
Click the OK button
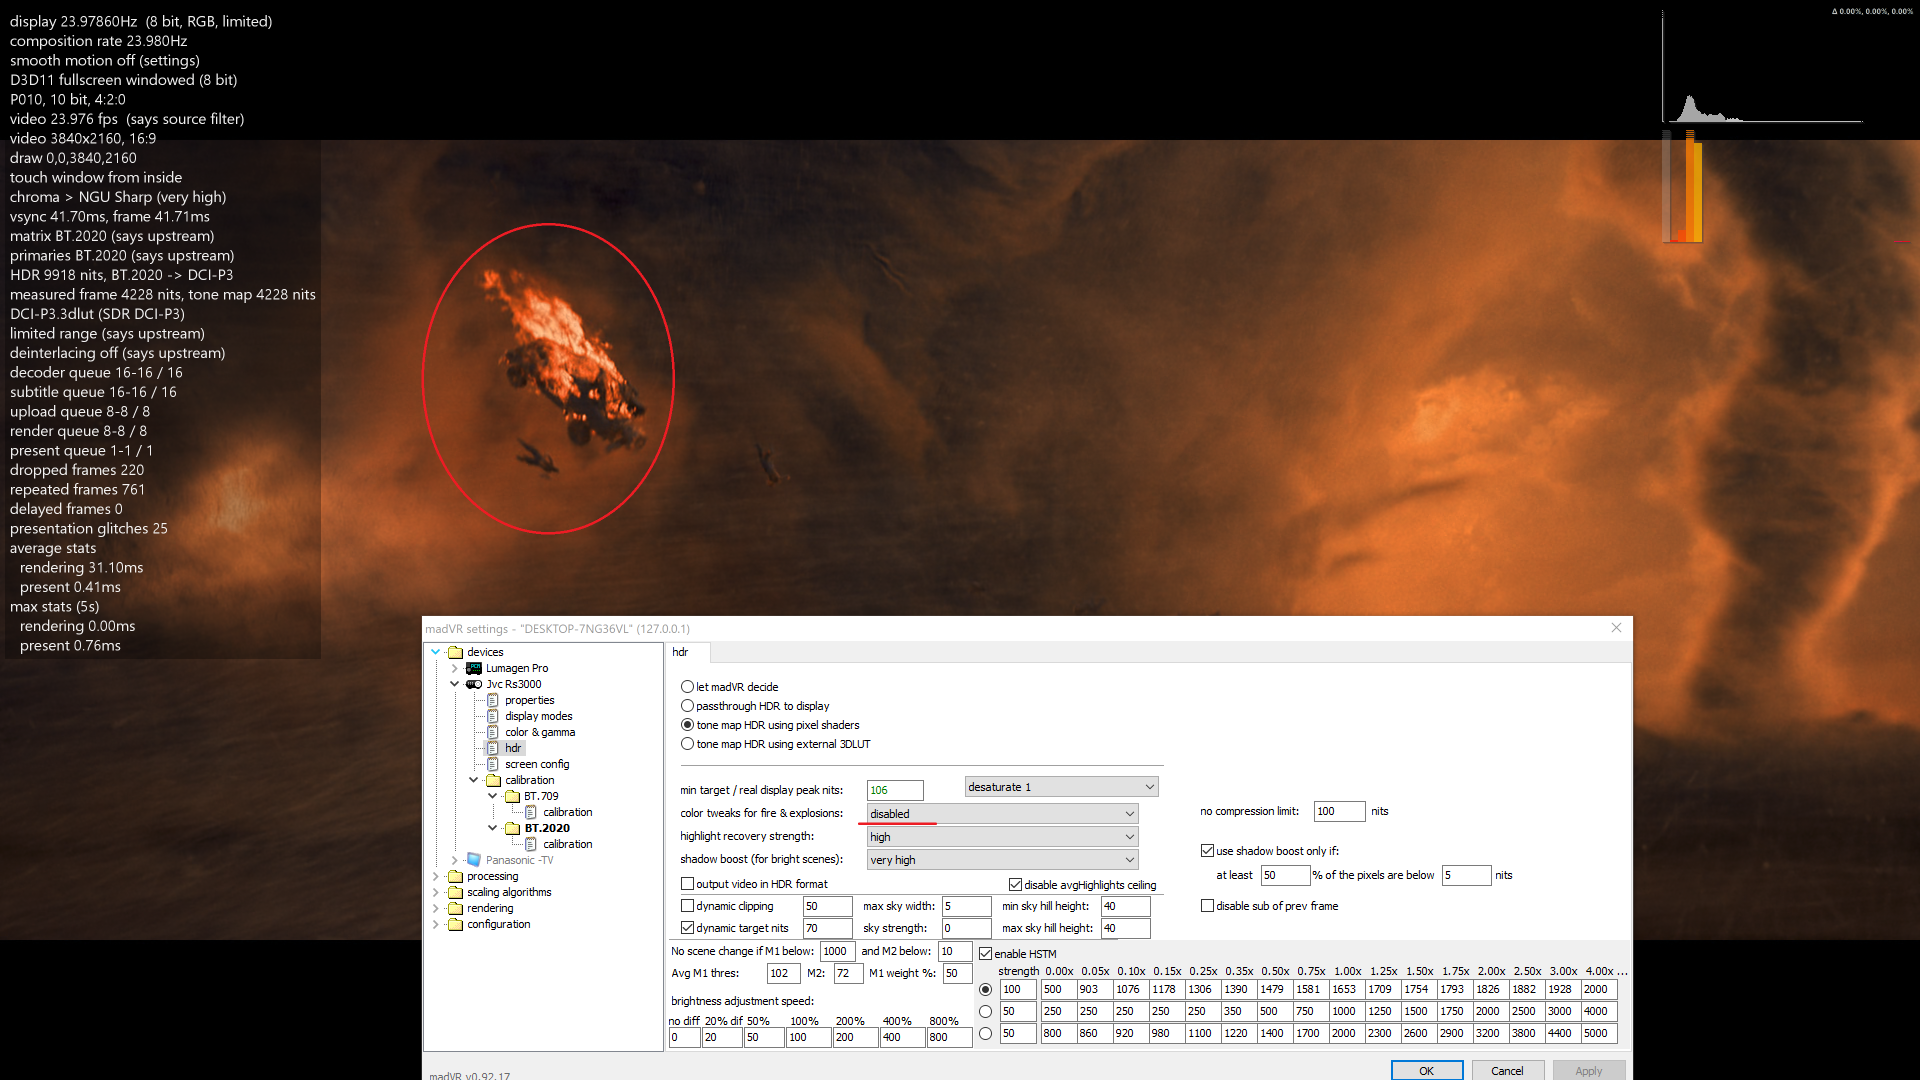(1426, 1070)
